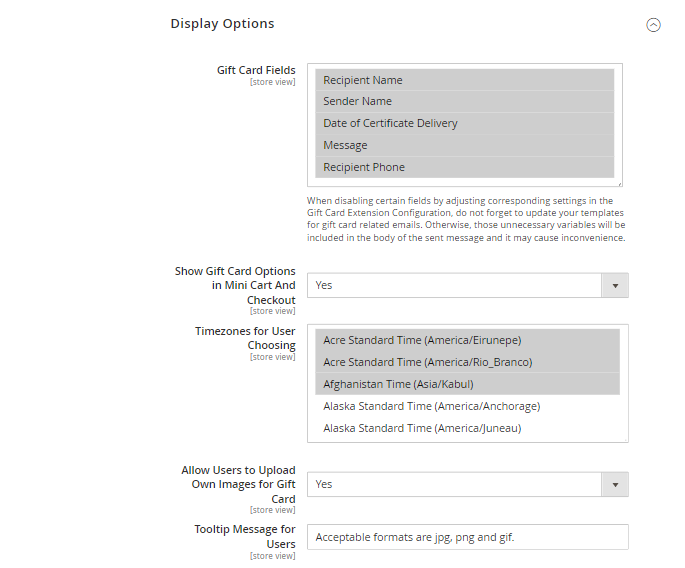Click resize handle of Gift Card Fields
This screenshot has height=568, width=685.
(618, 183)
